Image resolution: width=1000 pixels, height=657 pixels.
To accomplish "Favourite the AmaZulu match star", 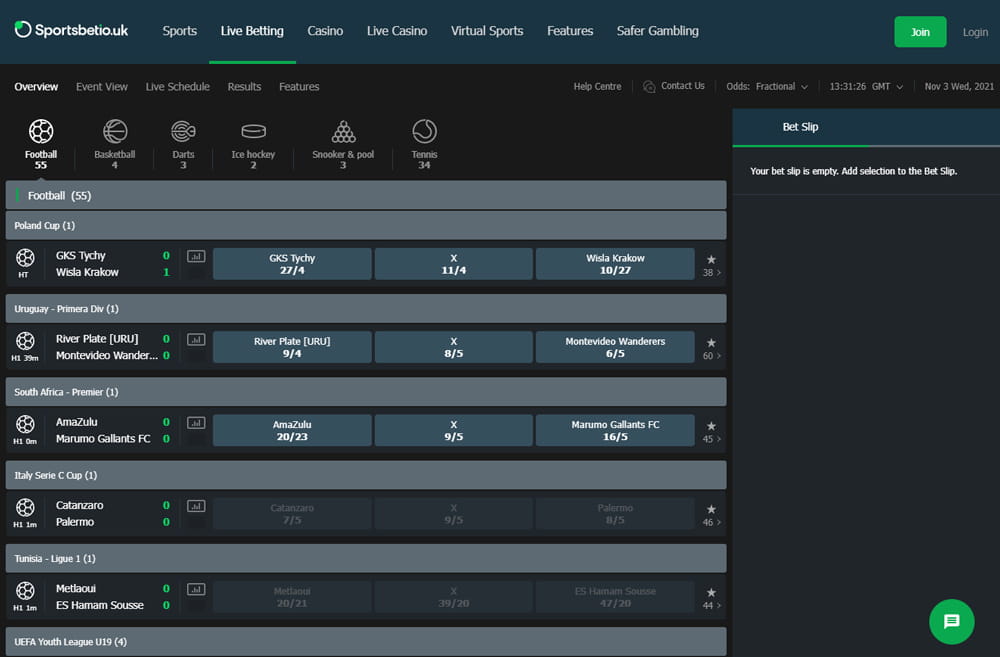I will [x=711, y=426].
